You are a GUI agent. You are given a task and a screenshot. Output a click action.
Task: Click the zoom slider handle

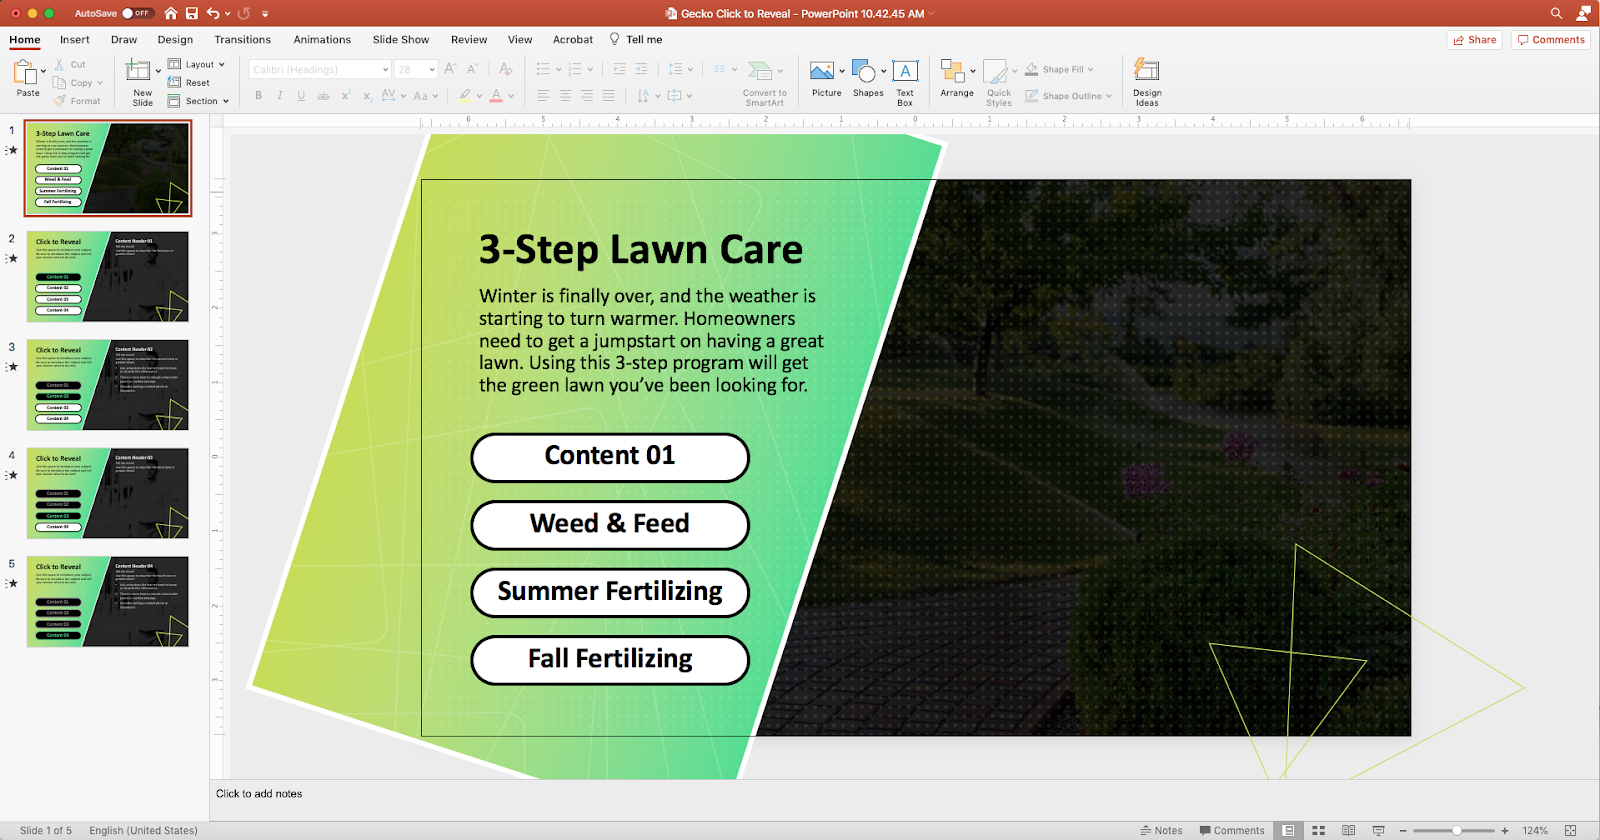(1457, 830)
